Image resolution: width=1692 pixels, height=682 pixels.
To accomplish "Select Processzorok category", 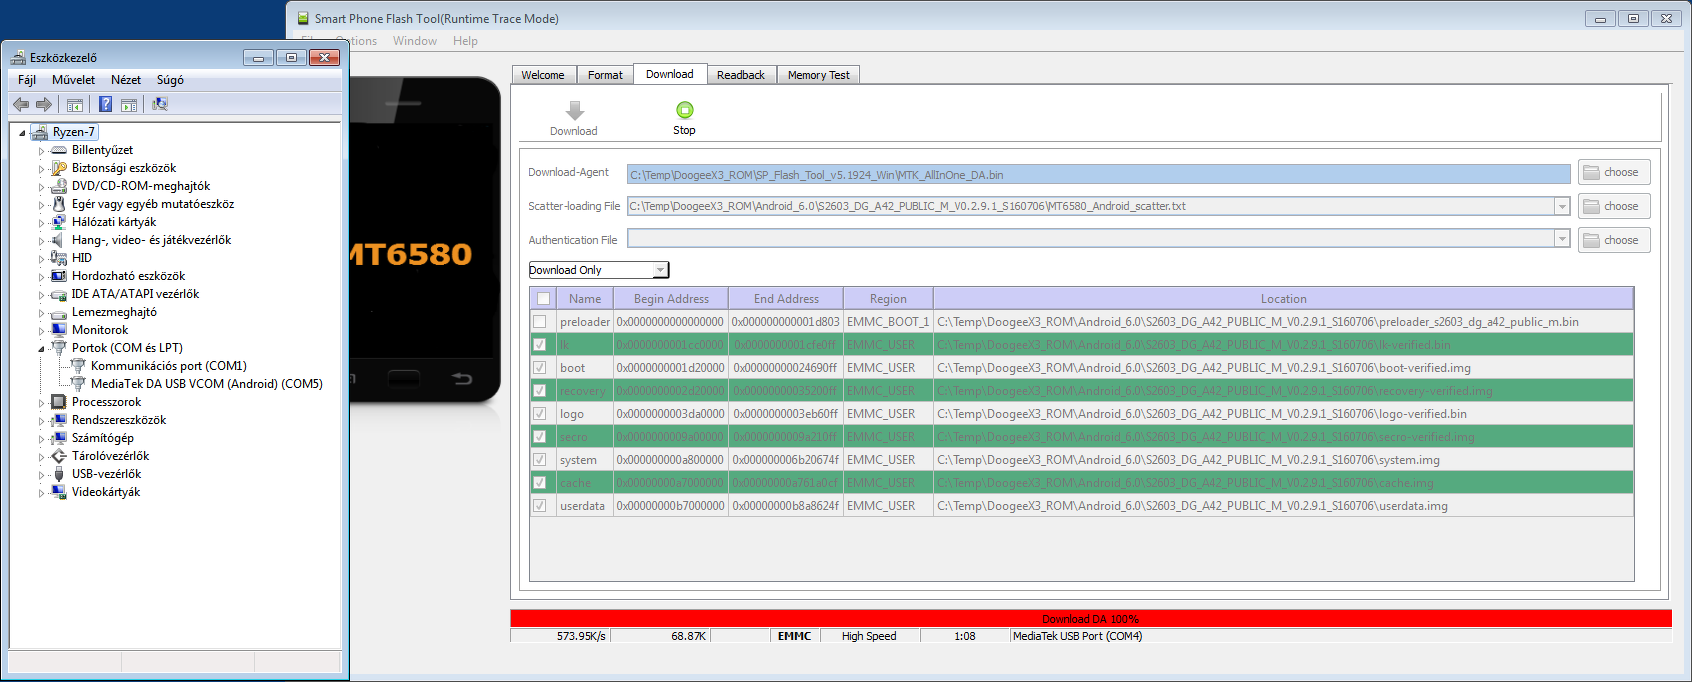I will coord(107,402).
